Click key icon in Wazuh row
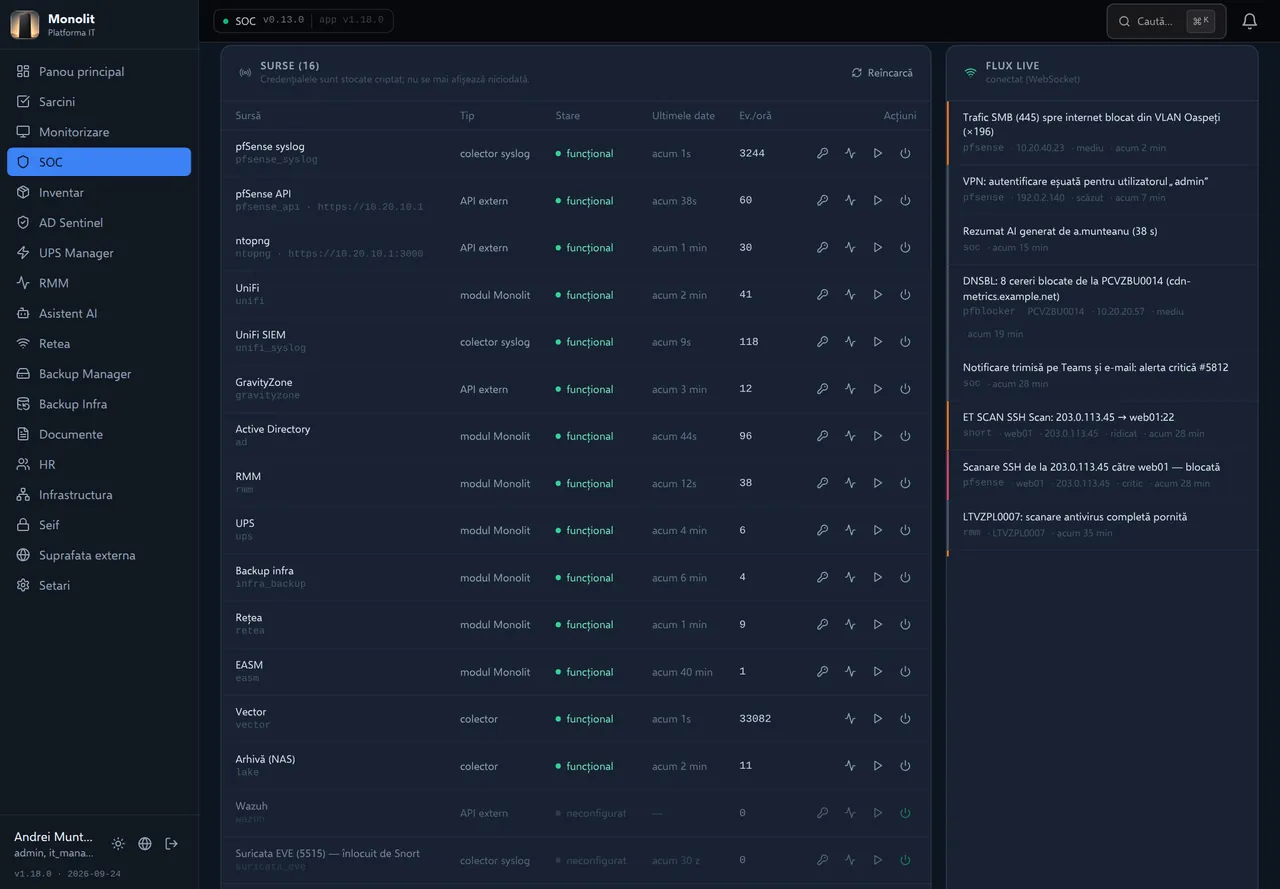1280x889 pixels. click(822, 813)
